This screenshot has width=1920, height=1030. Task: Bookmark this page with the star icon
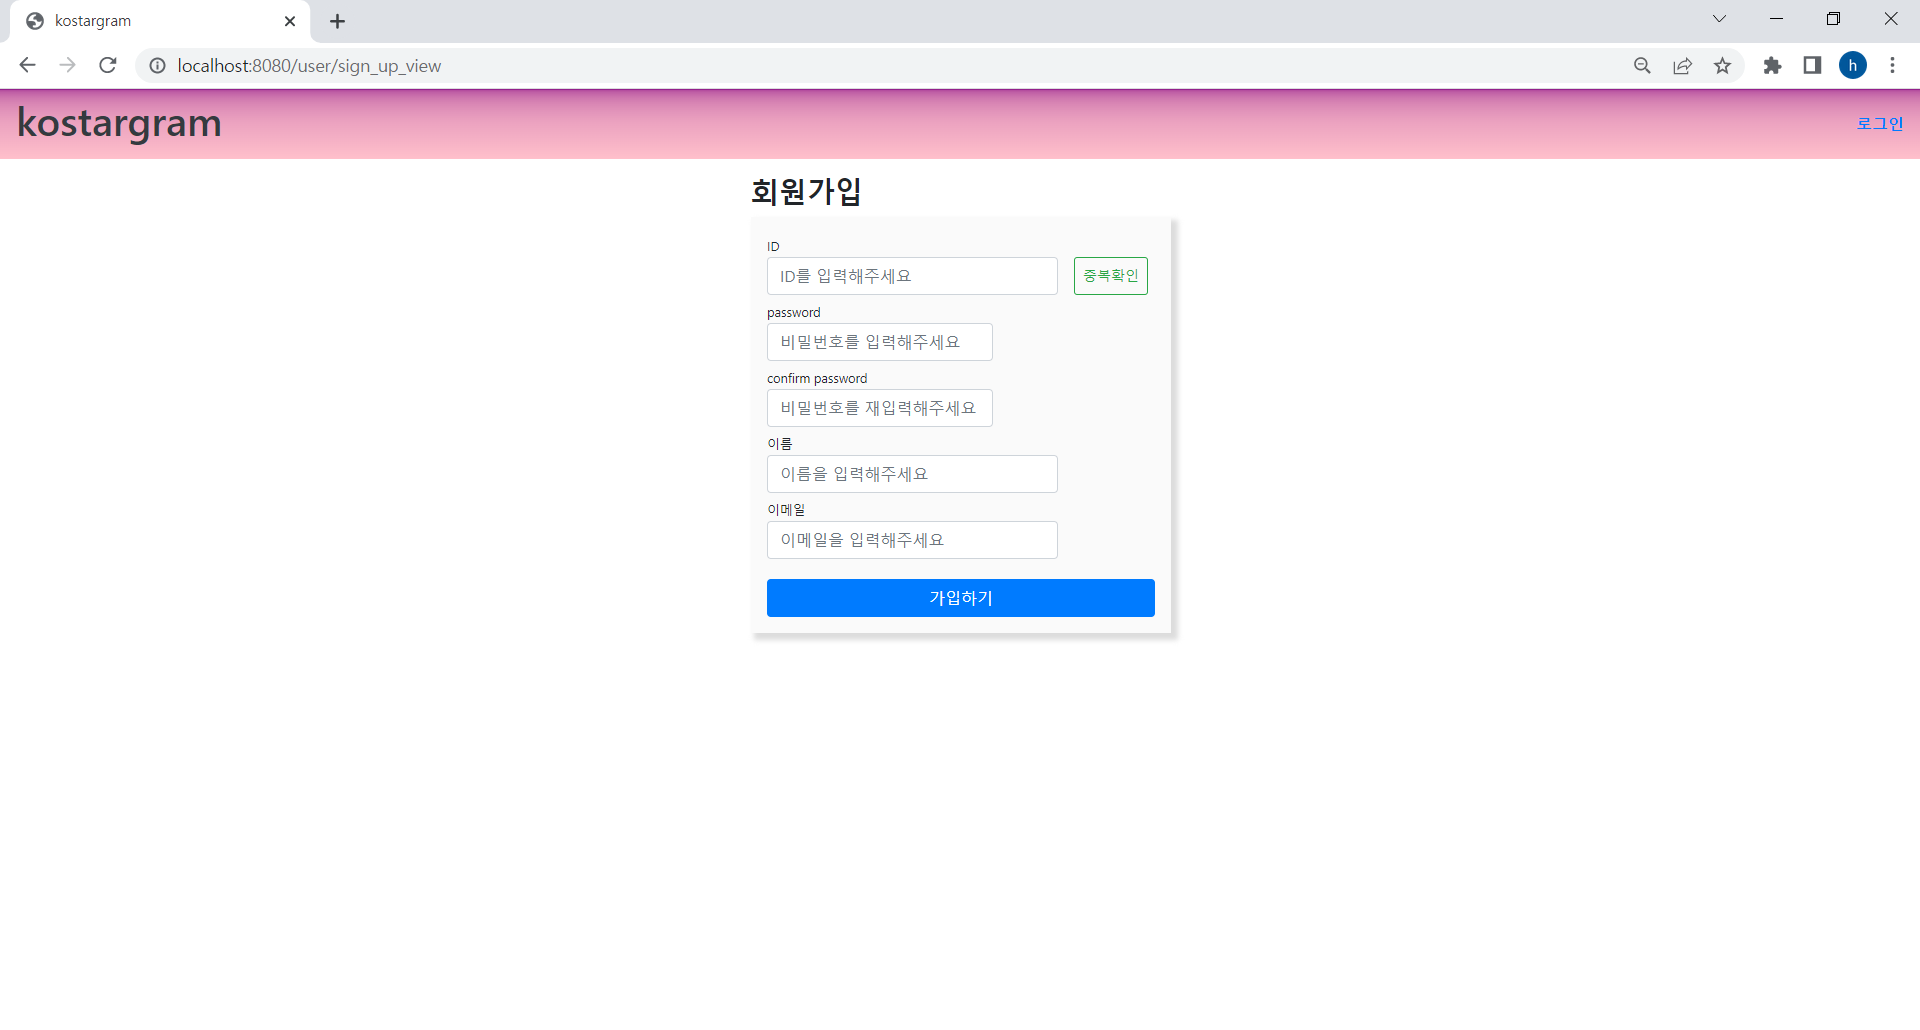(1723, 65)
